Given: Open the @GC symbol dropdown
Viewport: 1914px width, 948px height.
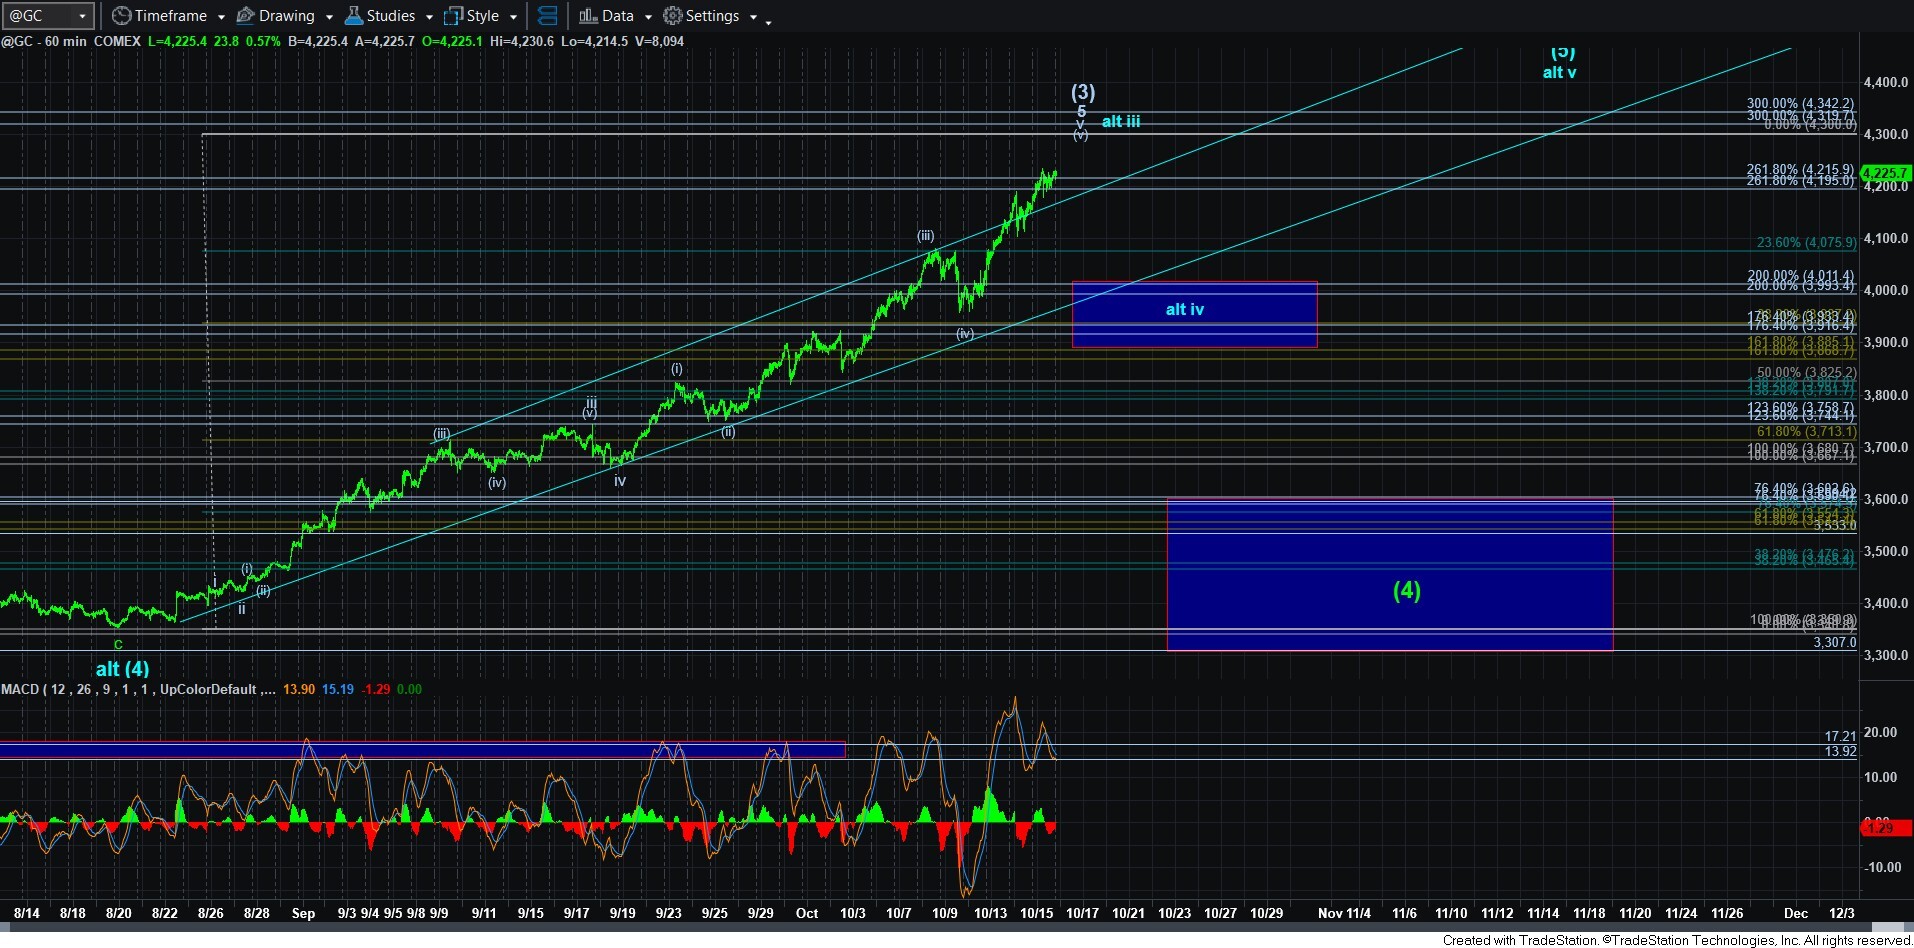Looking at the screenshot, I should click(x=82, y=16).
